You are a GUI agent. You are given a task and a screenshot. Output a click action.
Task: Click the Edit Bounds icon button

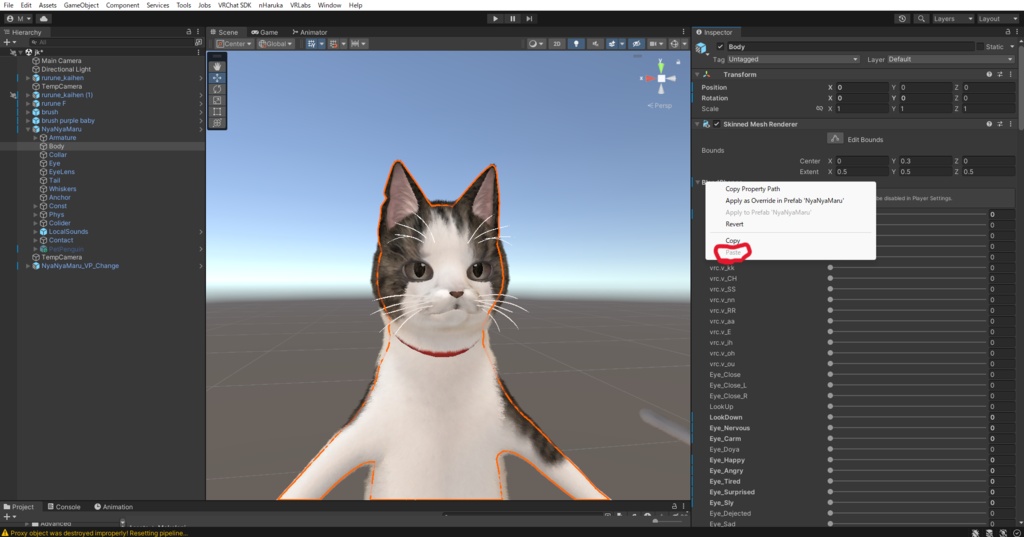(835, 138)
